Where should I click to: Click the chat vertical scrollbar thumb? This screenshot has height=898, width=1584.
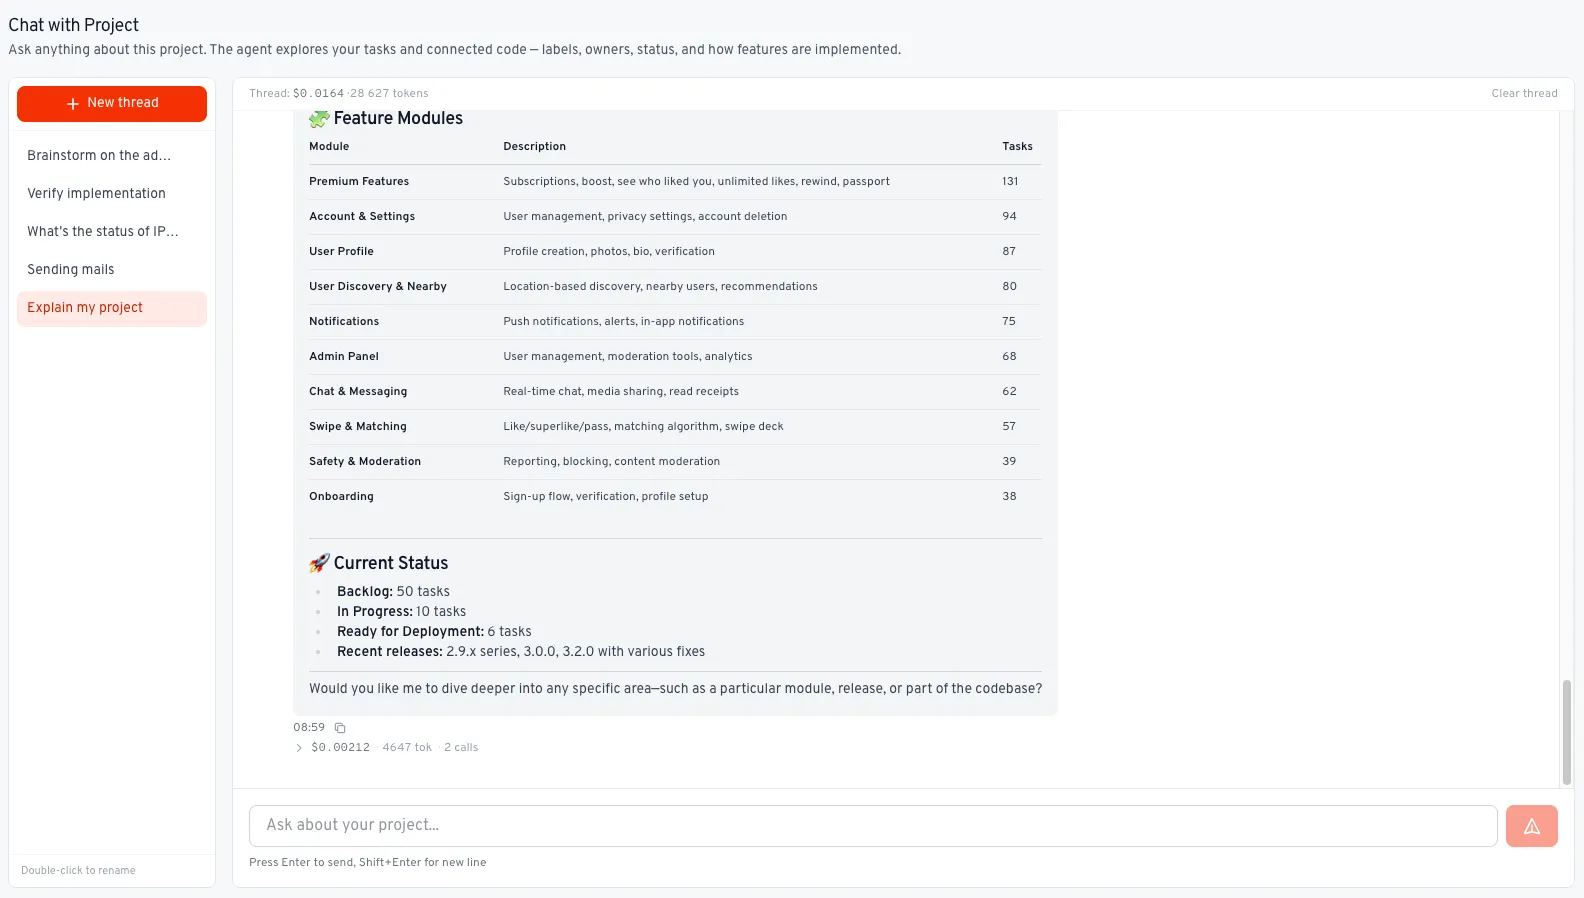point(1566,733)
